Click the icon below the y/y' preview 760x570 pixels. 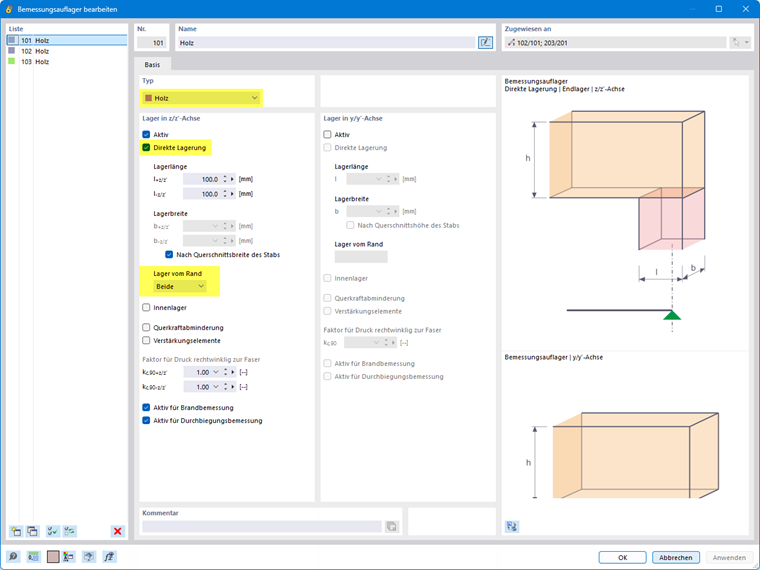coord(512,526)
